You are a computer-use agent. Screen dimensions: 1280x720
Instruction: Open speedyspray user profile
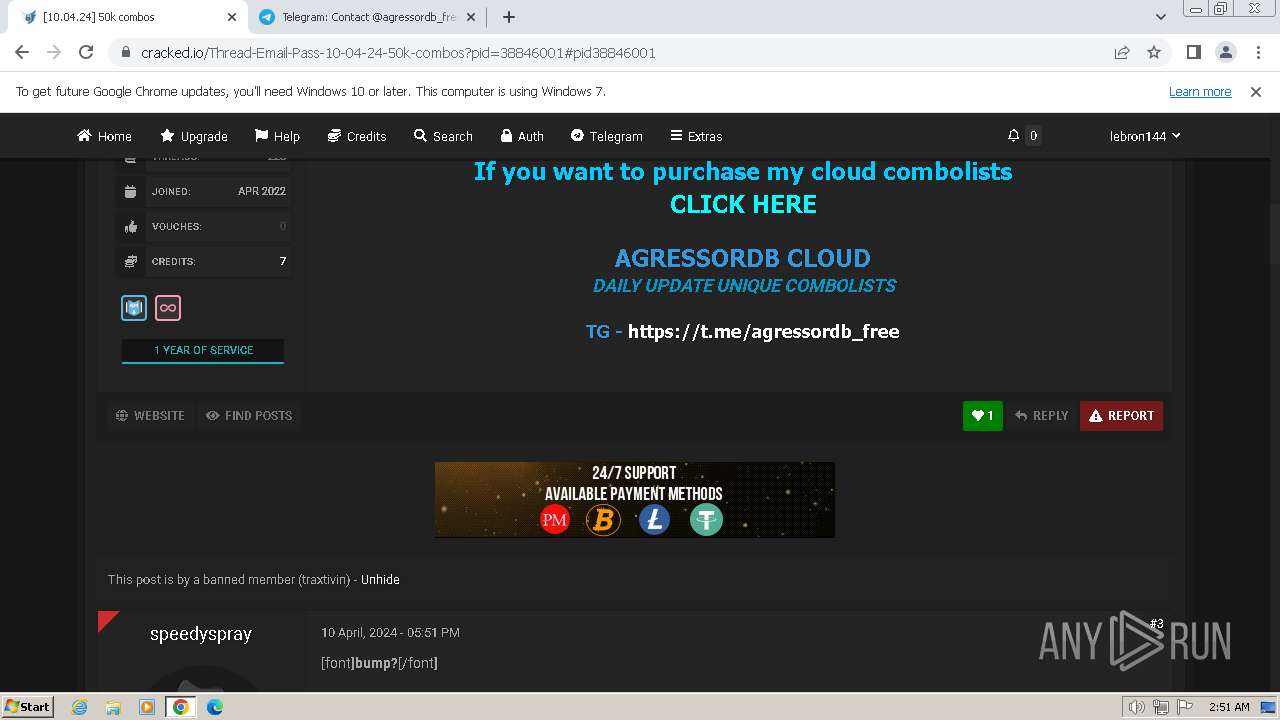tap(201, 634)
